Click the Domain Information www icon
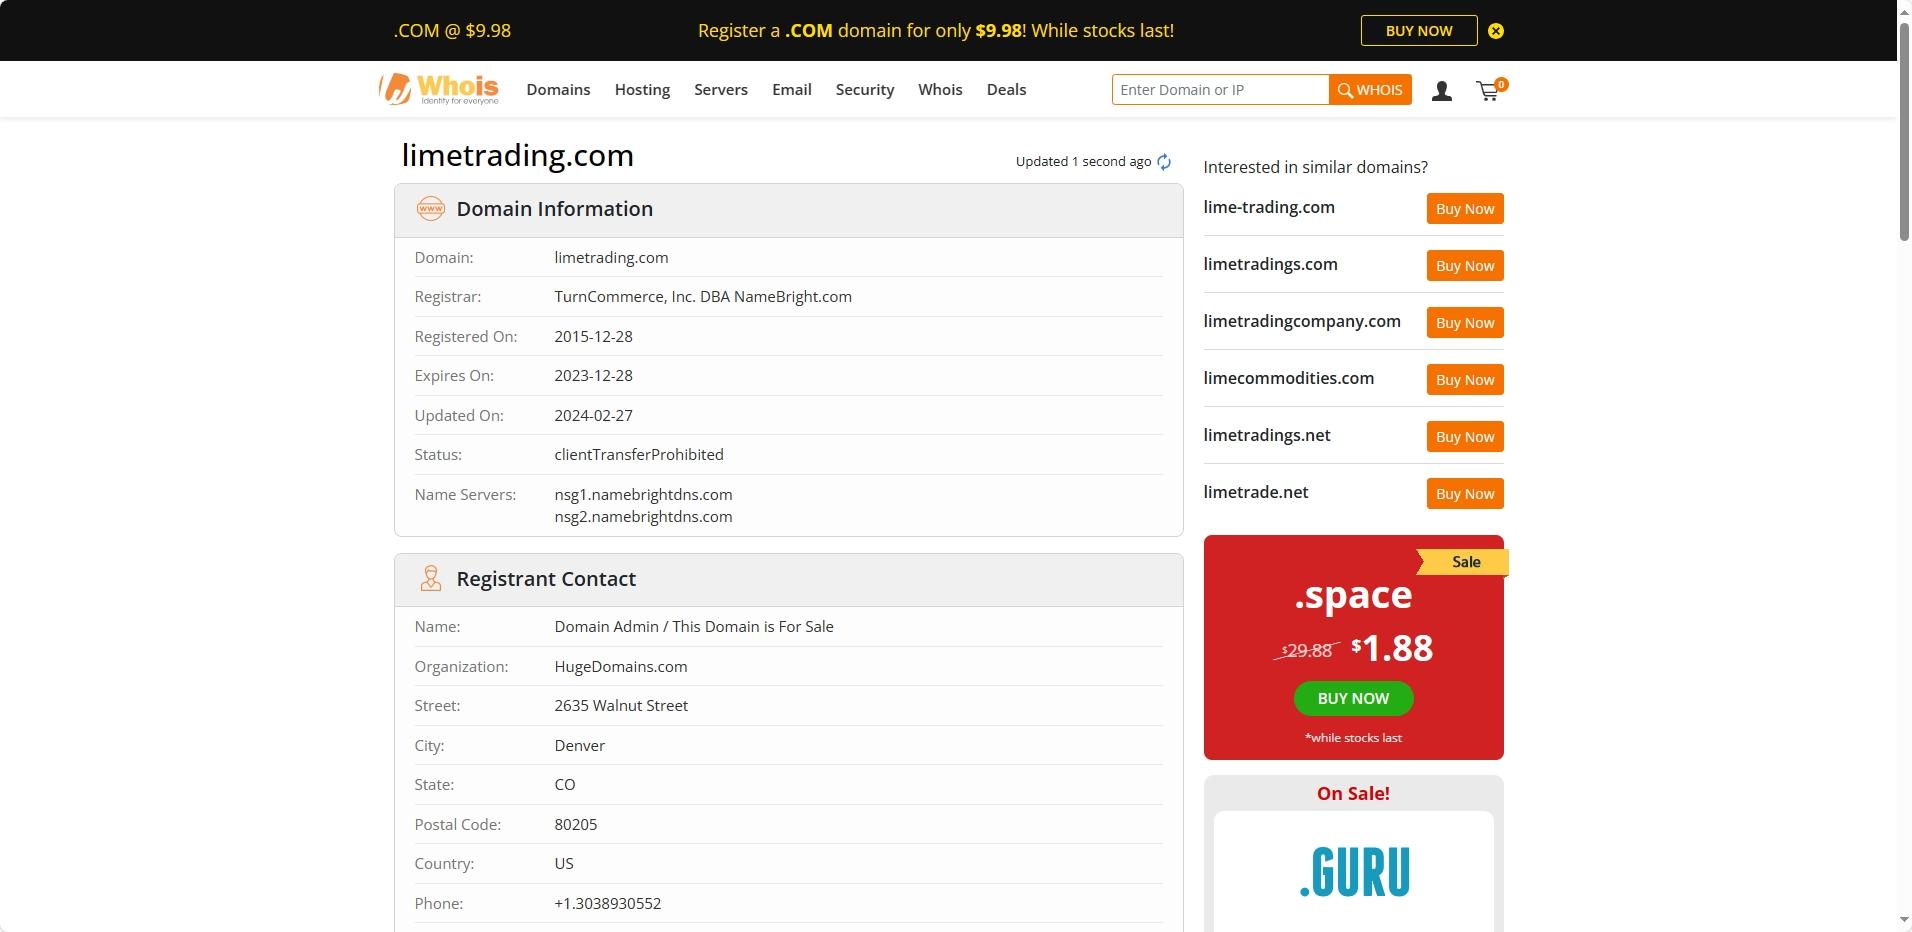 tap(430, 209)
